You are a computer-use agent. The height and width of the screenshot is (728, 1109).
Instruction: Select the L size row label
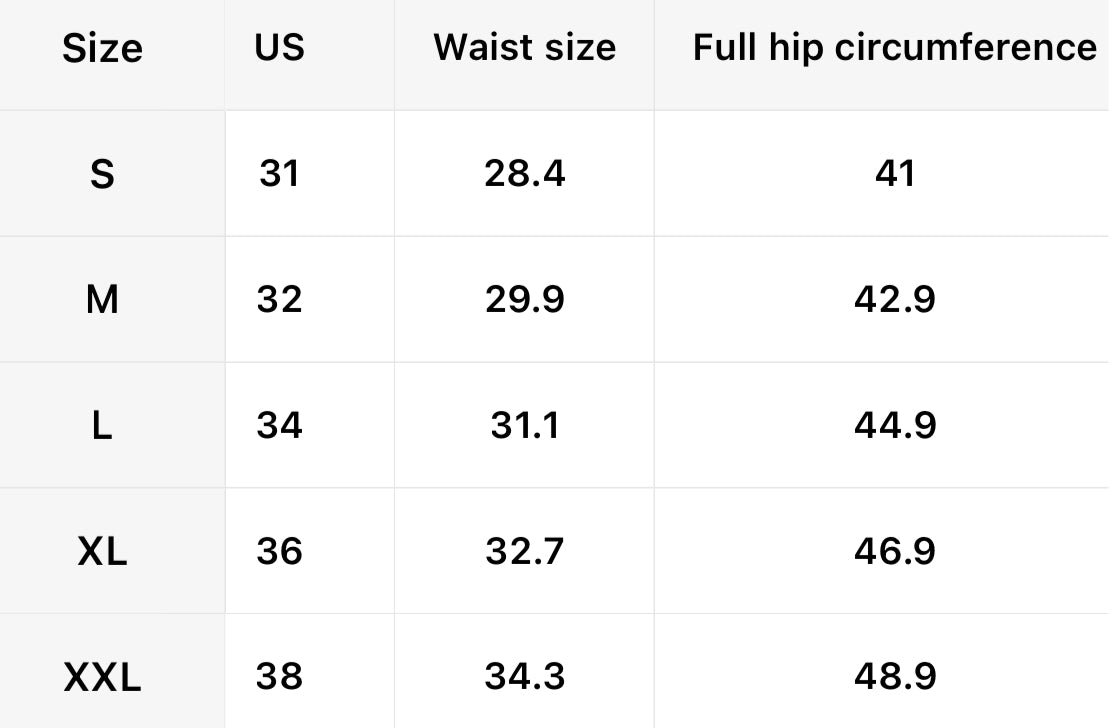coord(102,426)
